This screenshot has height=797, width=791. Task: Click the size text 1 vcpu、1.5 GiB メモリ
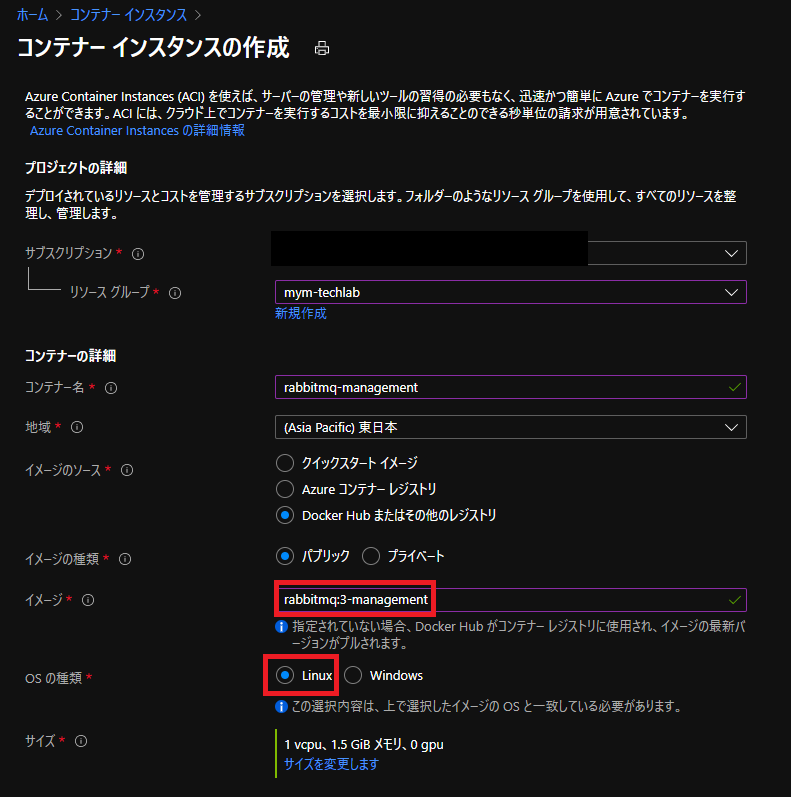click(363, 745)
